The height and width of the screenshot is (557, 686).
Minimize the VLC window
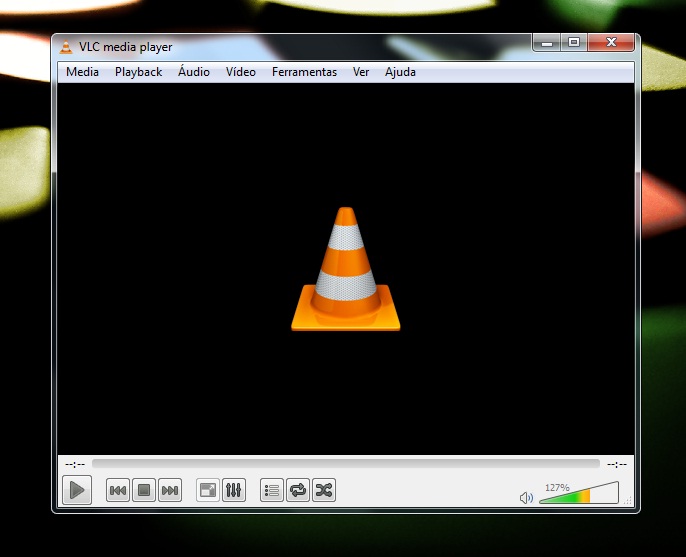(546, 42)
